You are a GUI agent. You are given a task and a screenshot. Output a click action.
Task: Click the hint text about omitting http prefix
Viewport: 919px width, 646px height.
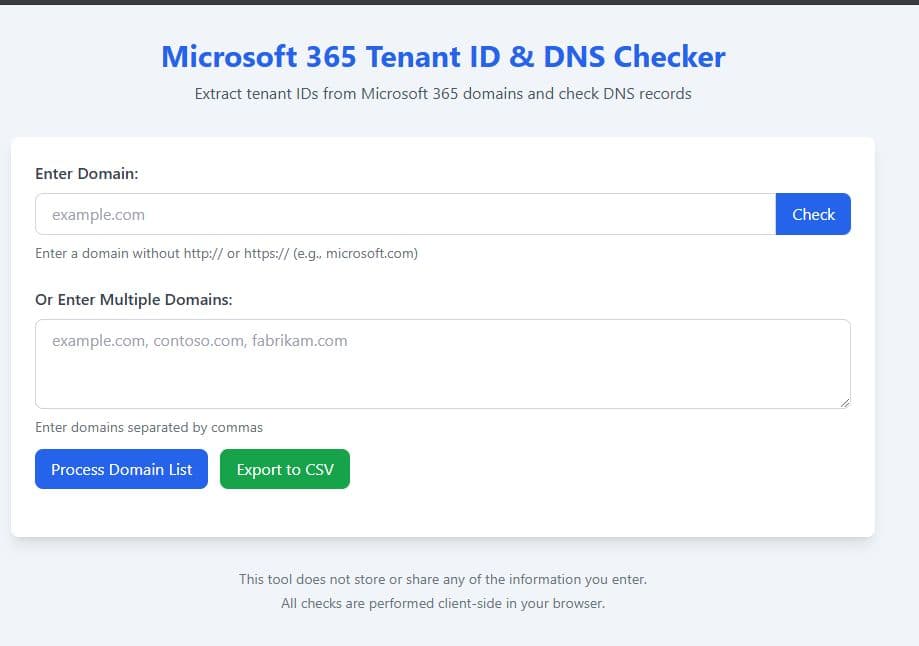click(226, 253)
